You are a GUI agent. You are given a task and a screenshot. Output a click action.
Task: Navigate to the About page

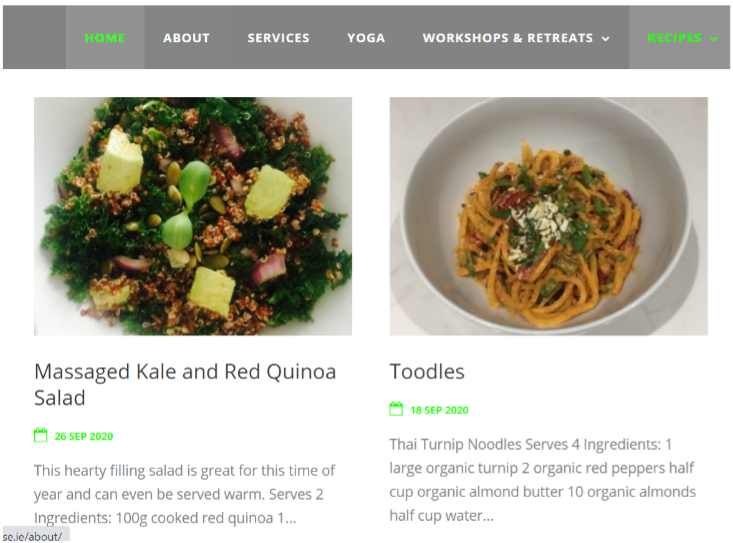186,38
